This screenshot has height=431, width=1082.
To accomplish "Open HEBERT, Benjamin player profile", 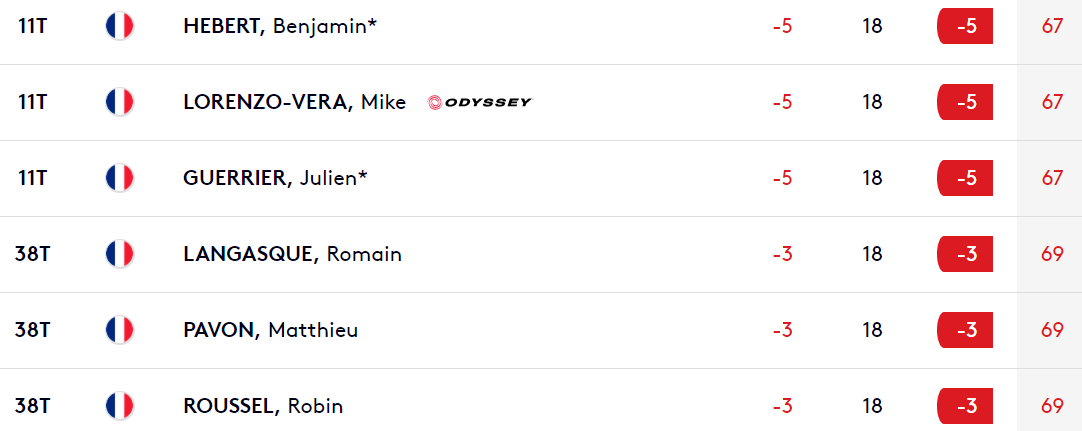I will pyautogui.click(x=280, y=26).
